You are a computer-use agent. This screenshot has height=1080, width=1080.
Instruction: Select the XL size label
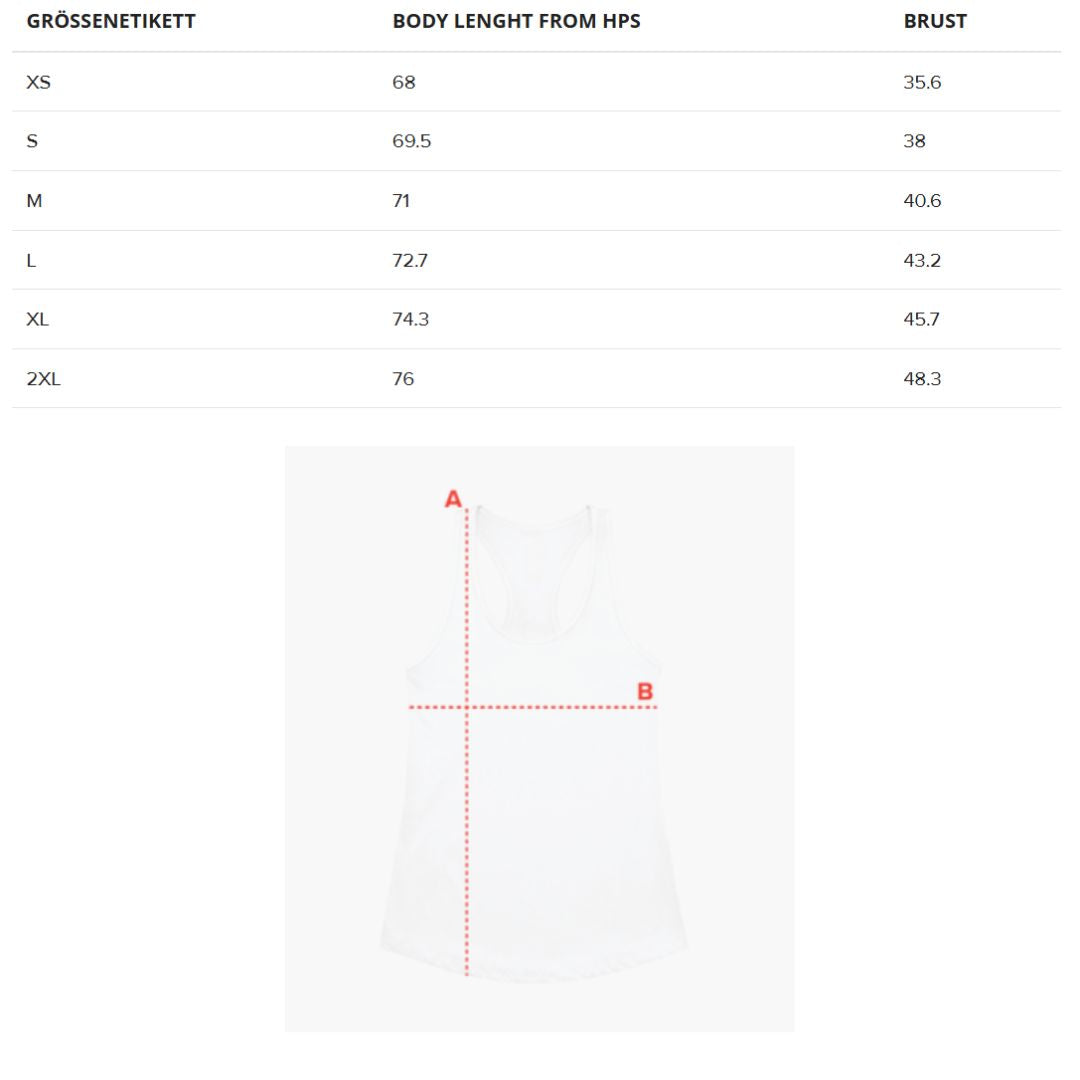point(38,319)
